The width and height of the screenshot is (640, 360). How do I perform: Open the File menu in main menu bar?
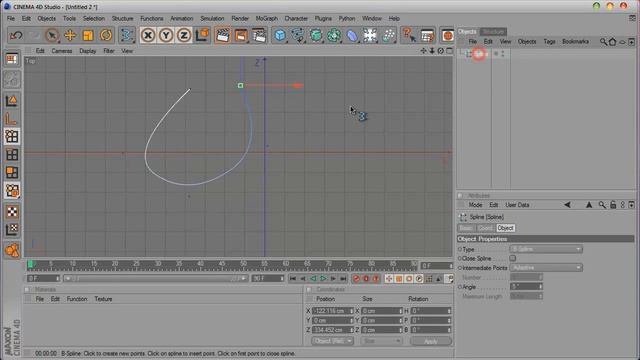pos(11,18)
